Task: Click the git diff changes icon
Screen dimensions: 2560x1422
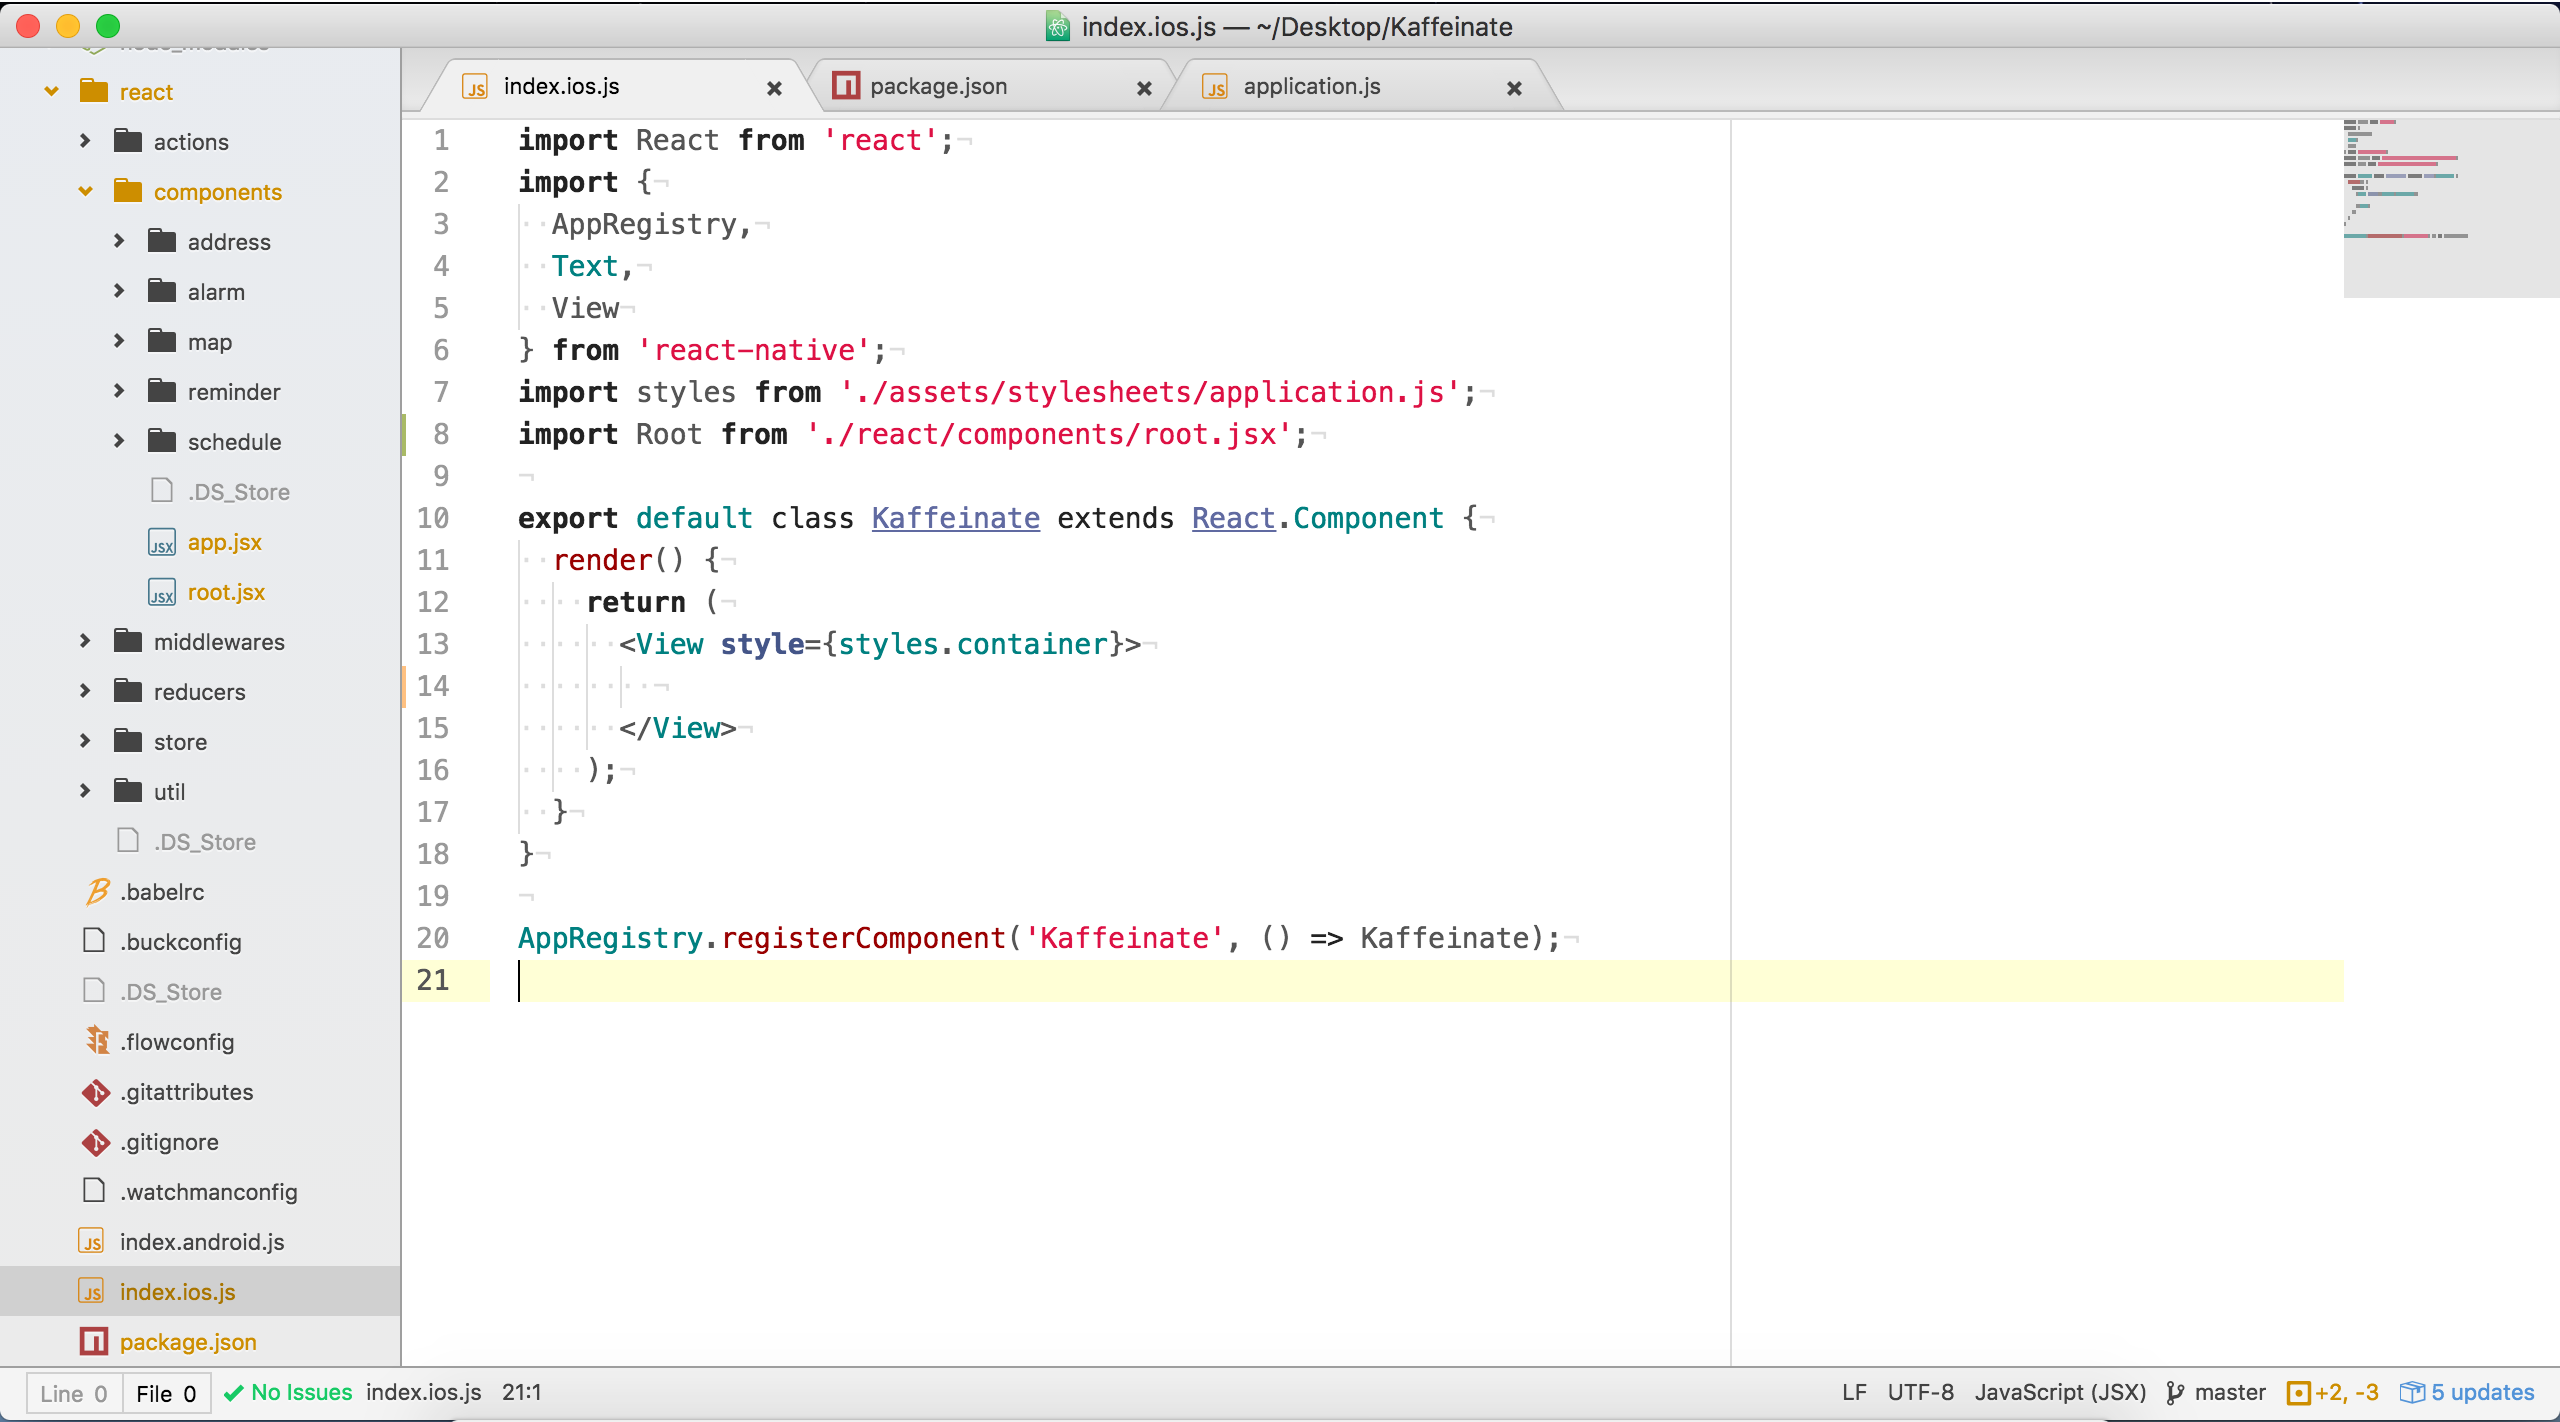Action: [2298, 1392]
